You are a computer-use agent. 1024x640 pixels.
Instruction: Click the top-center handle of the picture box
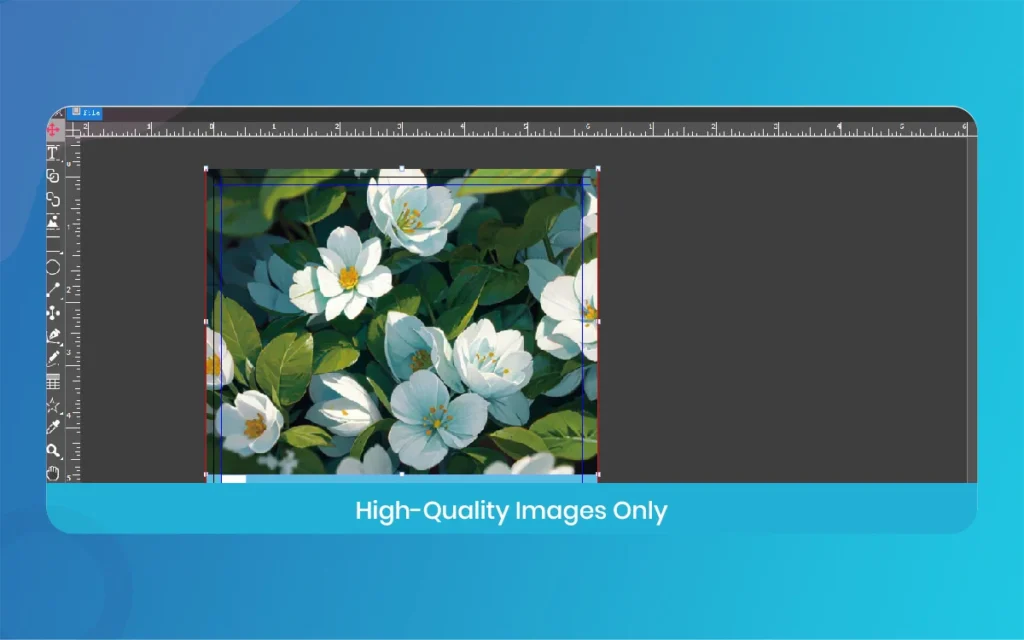click(x=402, y=169)
